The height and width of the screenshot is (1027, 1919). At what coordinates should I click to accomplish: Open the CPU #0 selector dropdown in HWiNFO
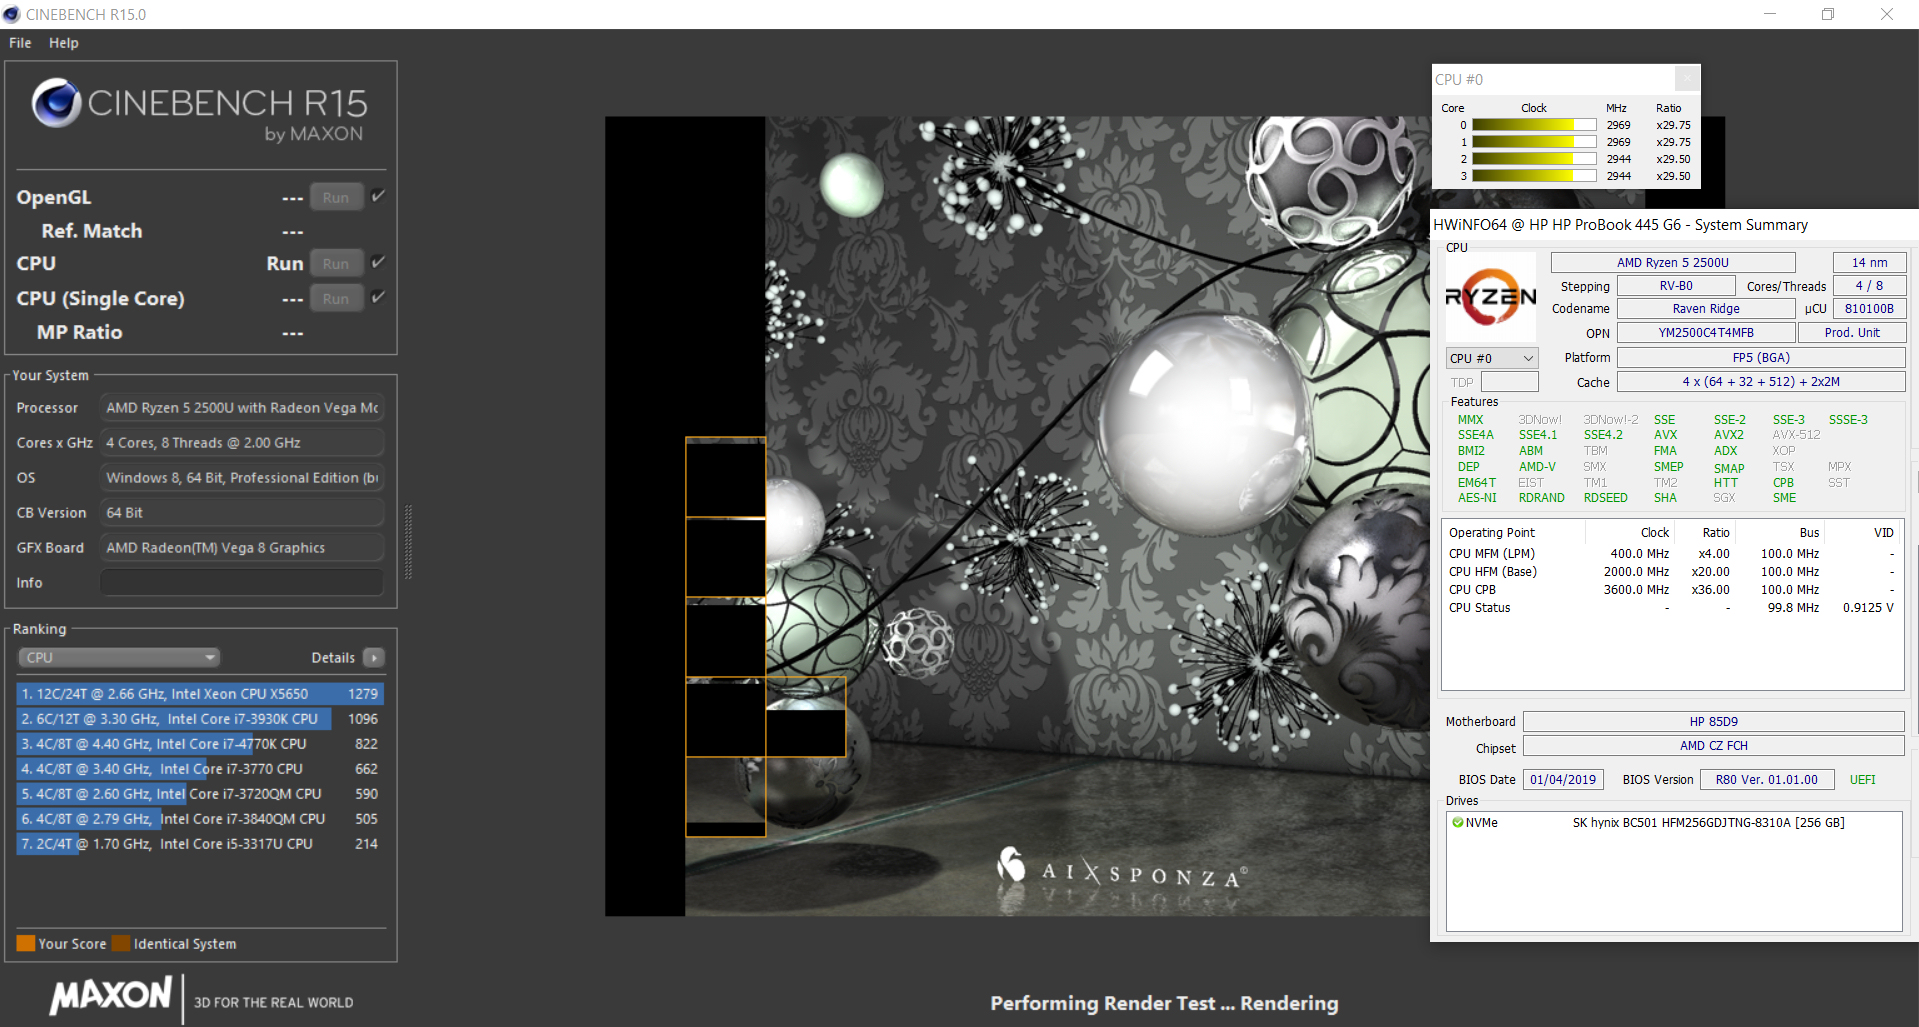point(1492,358)
